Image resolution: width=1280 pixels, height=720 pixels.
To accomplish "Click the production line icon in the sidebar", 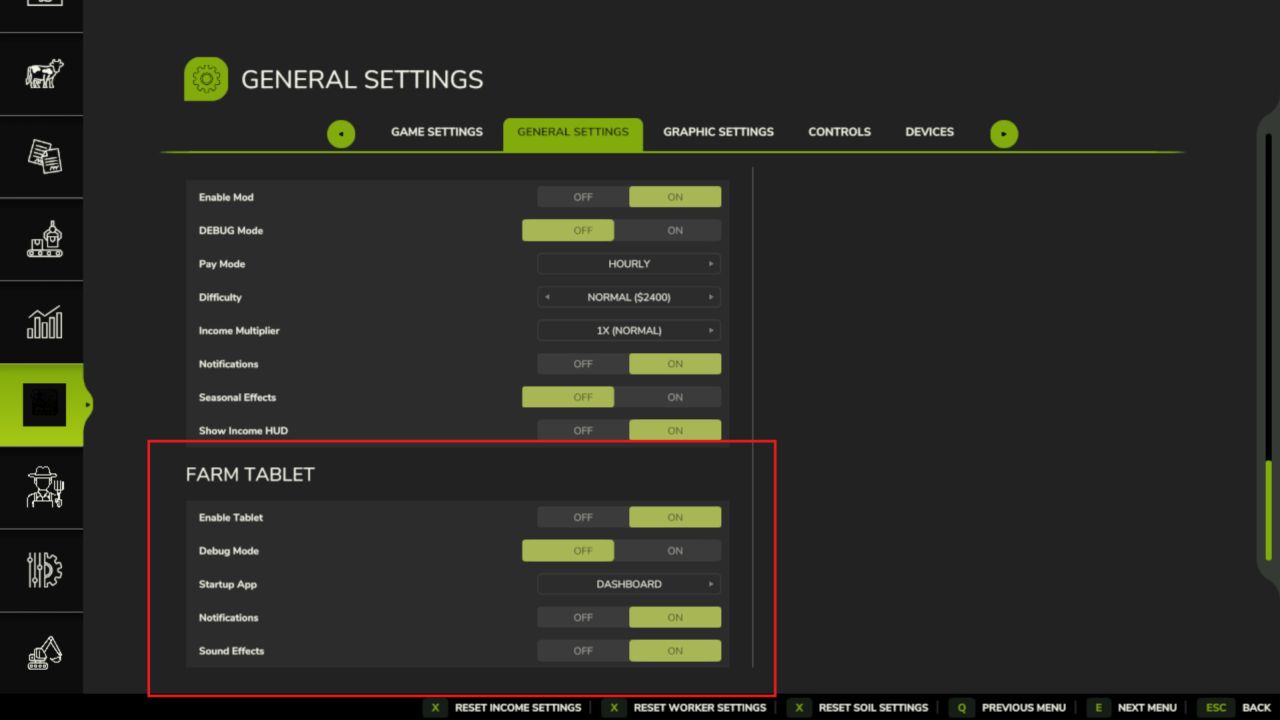I will pos(42,239).
